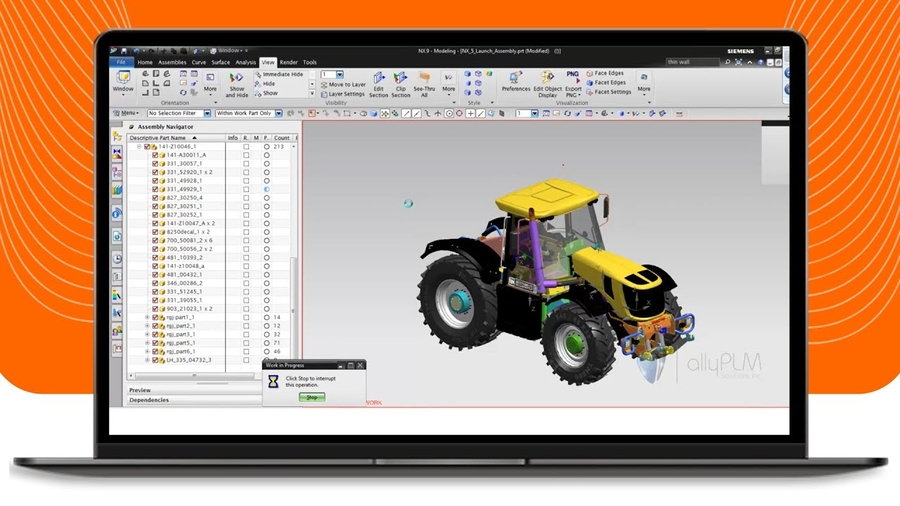Click the full screen icon near search

pyautogui.click(x=739, y=62)
